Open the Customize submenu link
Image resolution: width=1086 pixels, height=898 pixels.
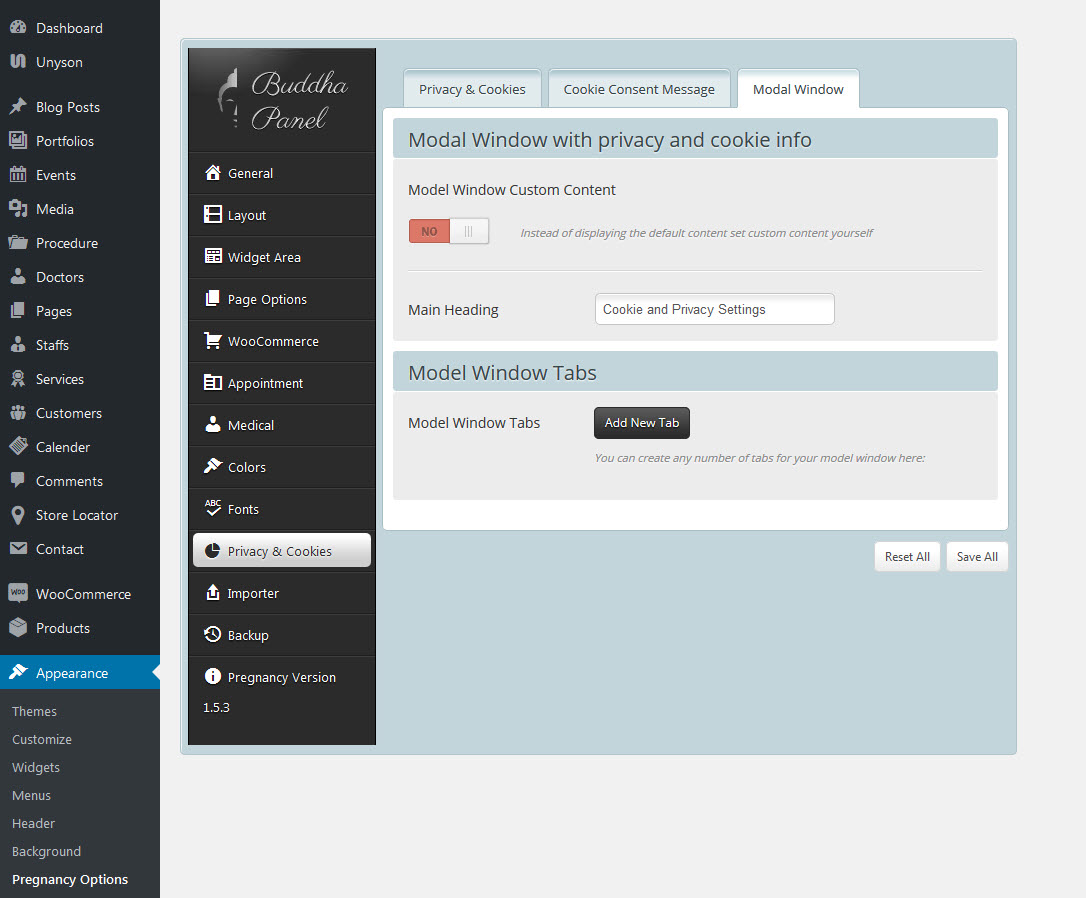tap(42, 739)
